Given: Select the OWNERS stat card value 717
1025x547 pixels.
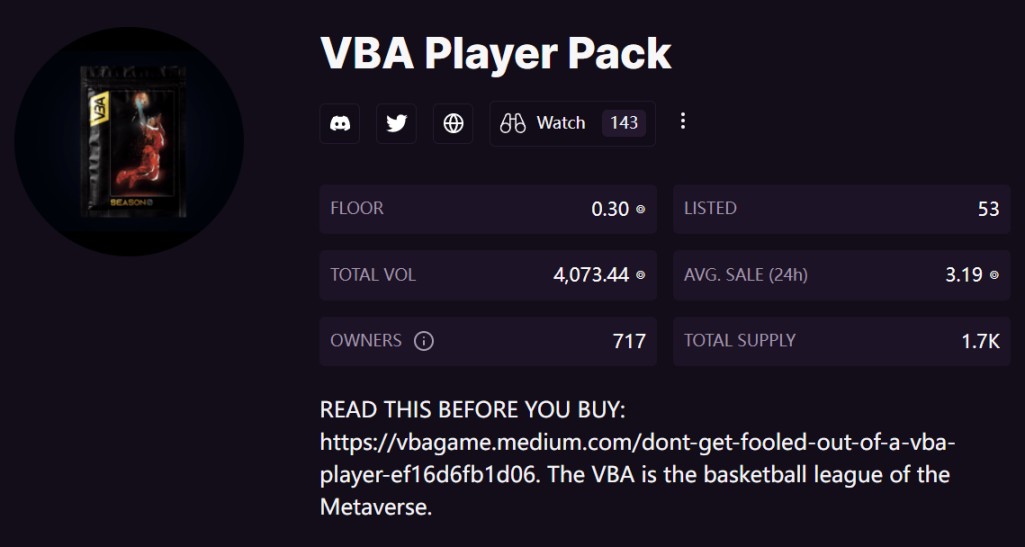Looking at the screenshot, I should (629, 341).
